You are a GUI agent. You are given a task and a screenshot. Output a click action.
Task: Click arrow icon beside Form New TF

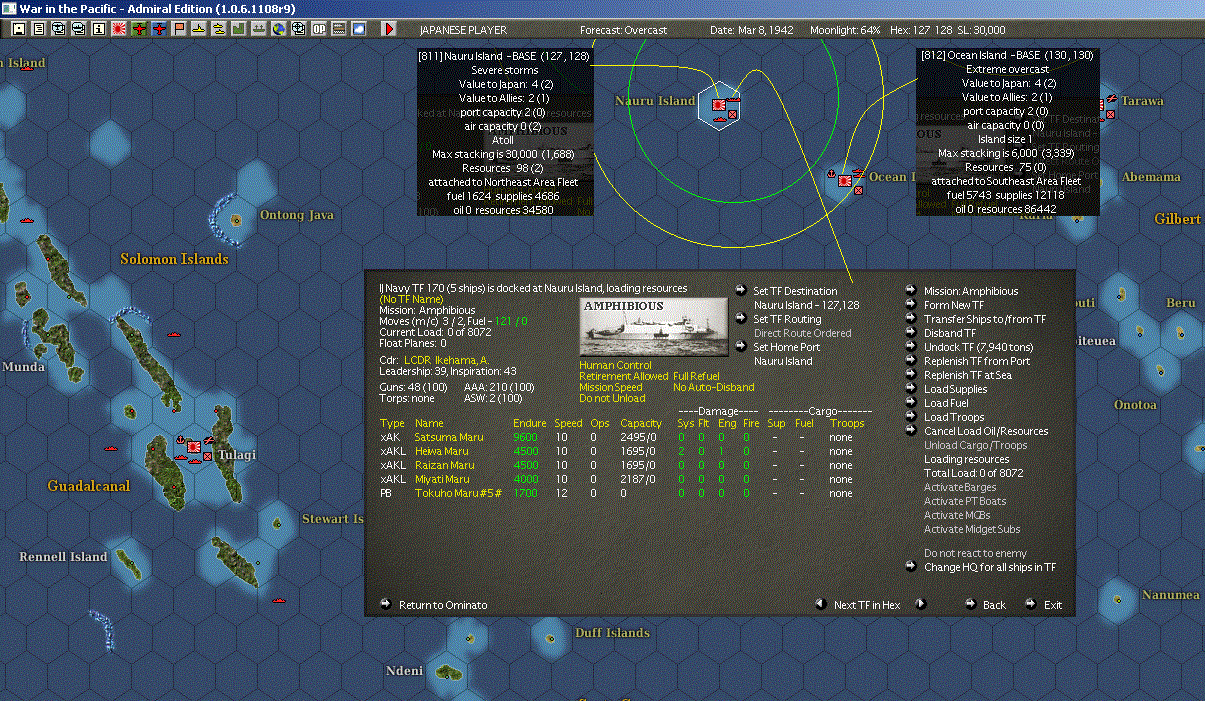click(x=911, y=305)
